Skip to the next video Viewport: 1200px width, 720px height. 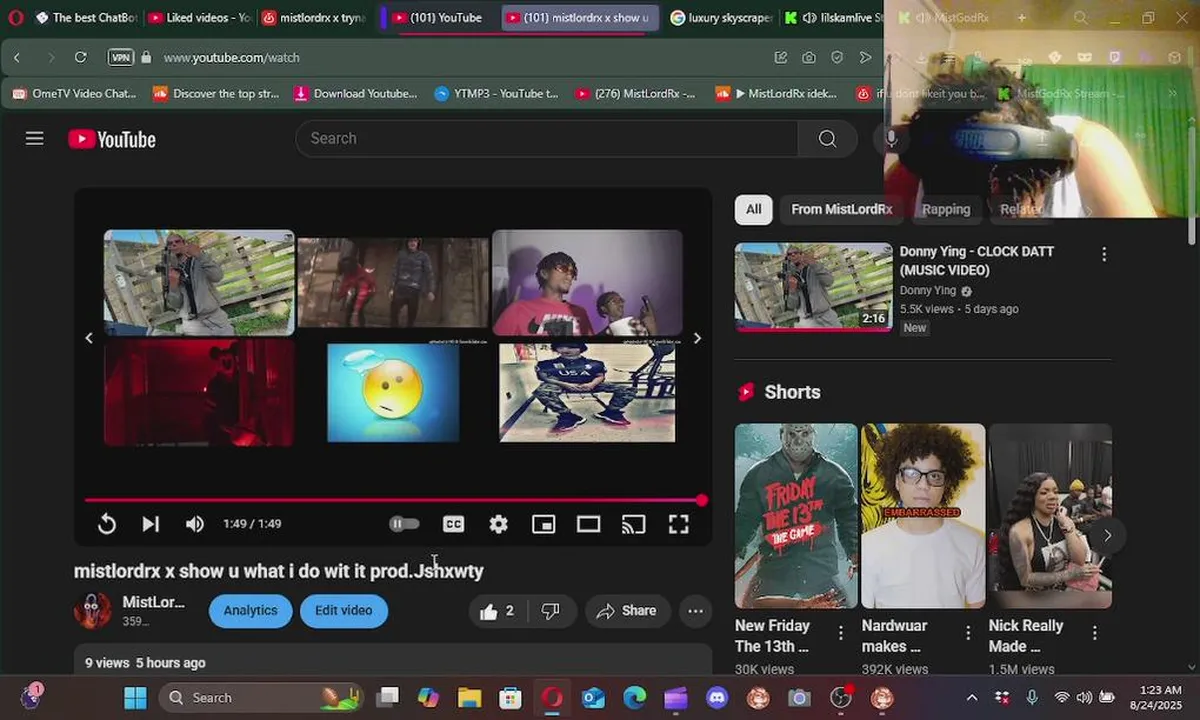click(151, 524)
